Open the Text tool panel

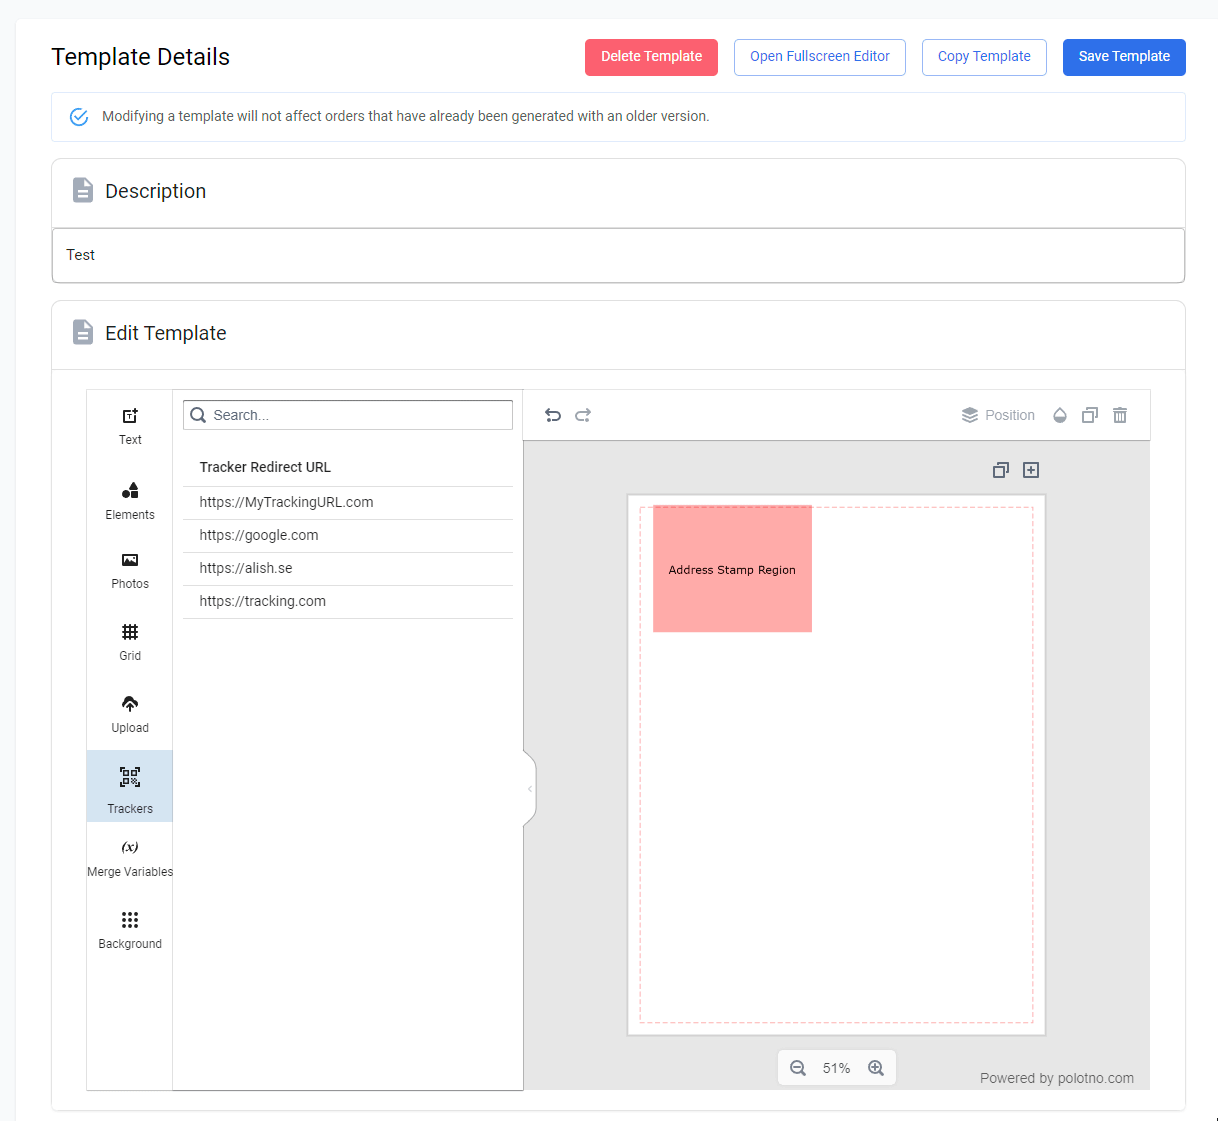(130, 426)
